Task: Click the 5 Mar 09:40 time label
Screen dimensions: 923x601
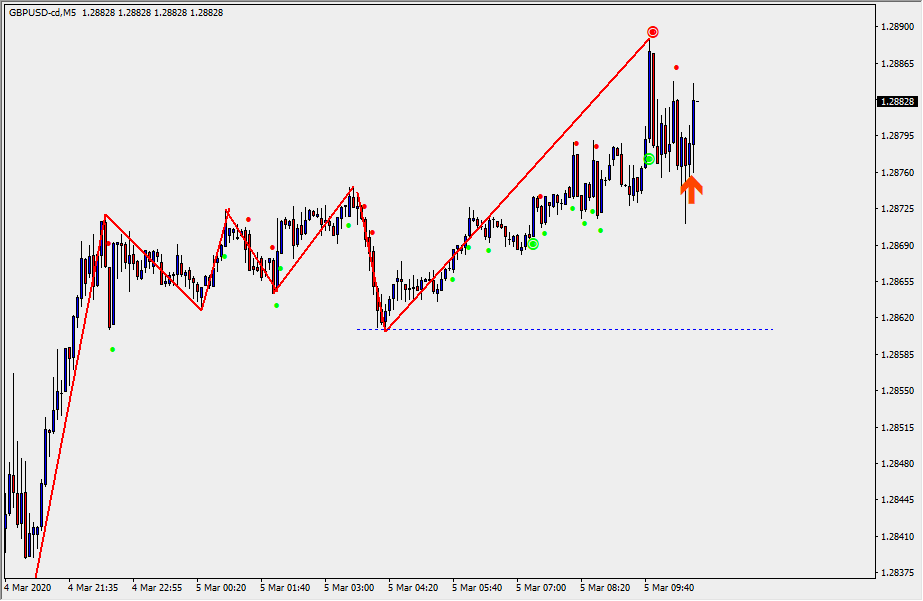Action: coord(670,588)
